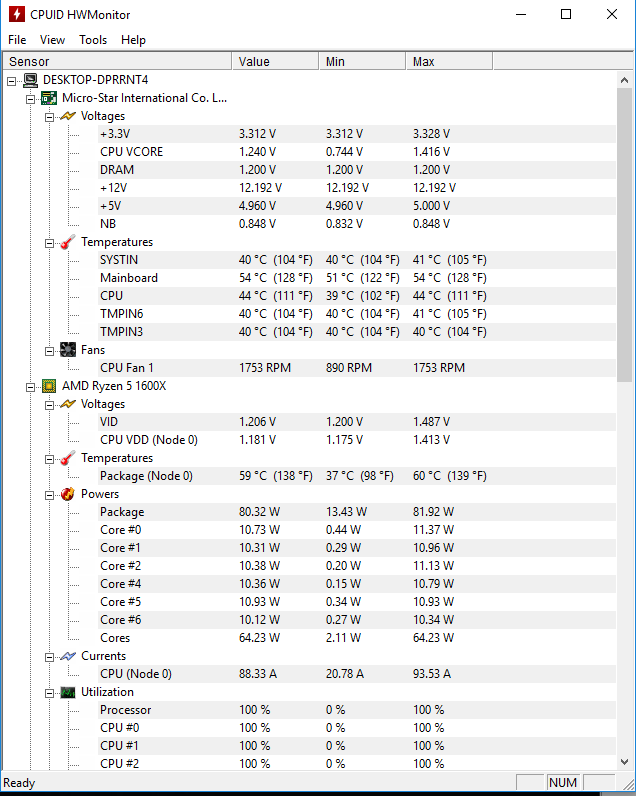Click the Powers flame icon
This screenshot has height=796, width=636.
click(68, 494)
